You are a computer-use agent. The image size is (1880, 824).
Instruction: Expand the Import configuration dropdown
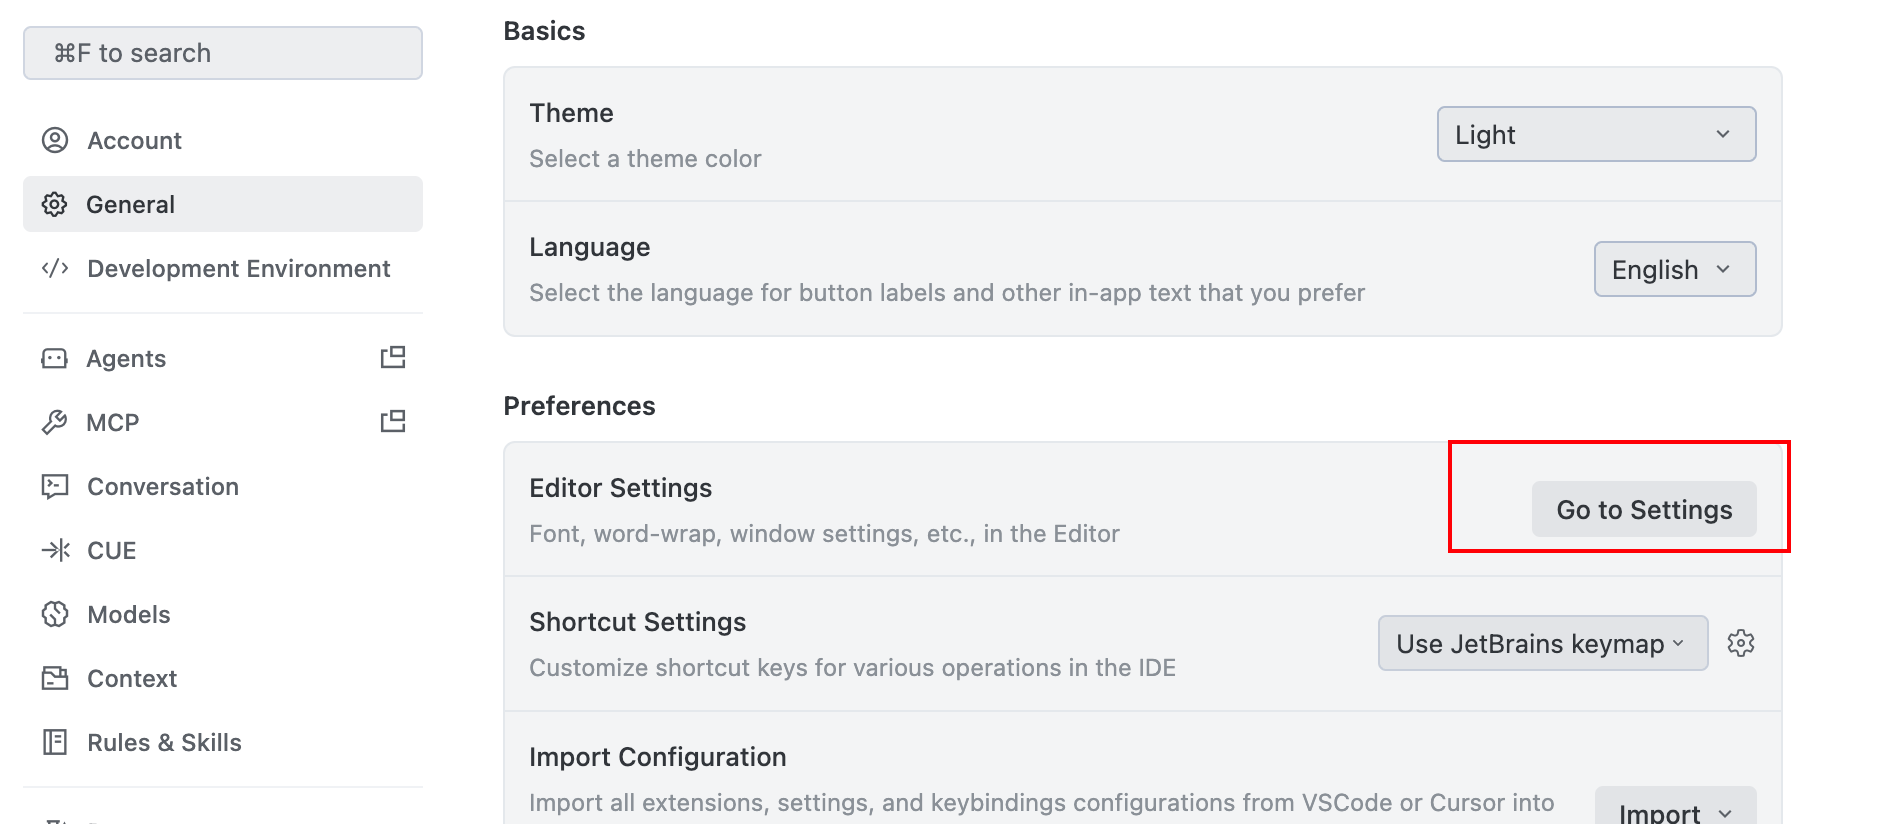point(1675,812)
